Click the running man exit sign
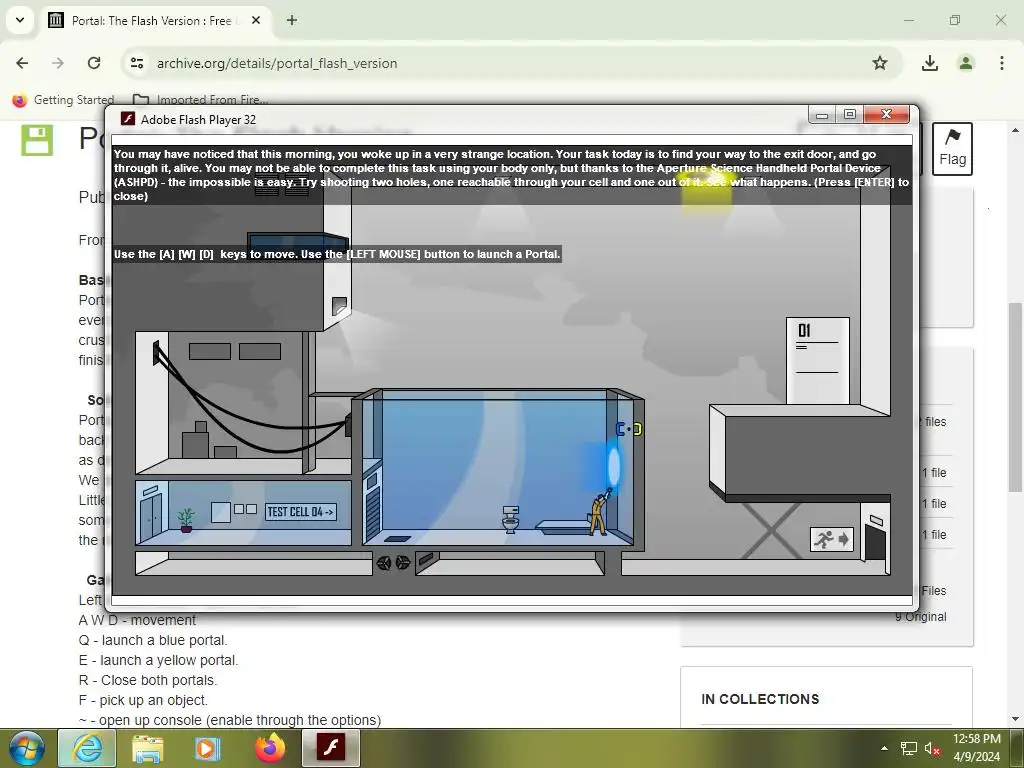This screenshot has width=1024, height=768. pos(831,539)
